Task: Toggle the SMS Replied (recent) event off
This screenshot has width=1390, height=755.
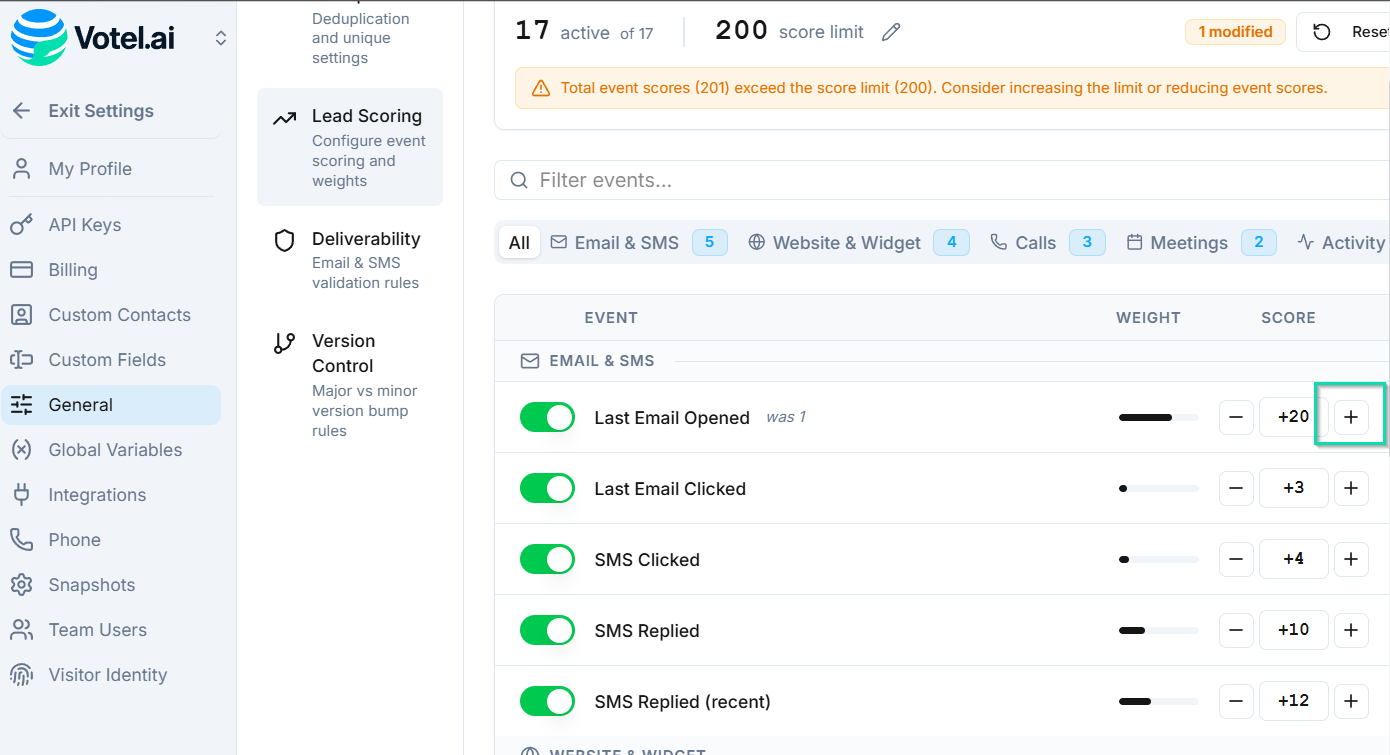Action: [x=547, y=701]
